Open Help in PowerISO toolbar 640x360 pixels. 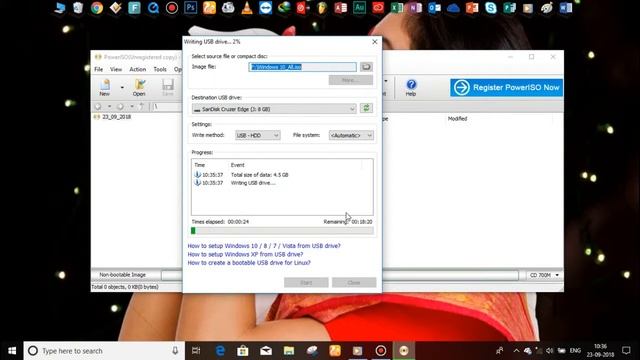[x=411, y=87]
